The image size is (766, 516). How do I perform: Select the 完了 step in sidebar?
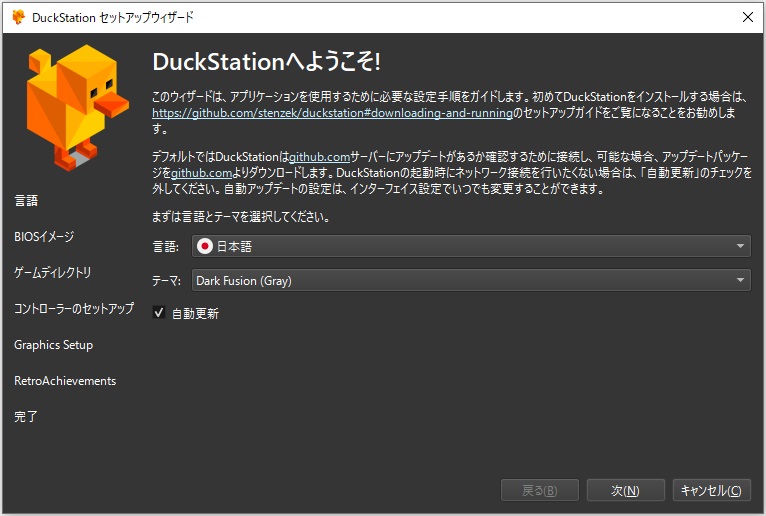coord(26,417)
